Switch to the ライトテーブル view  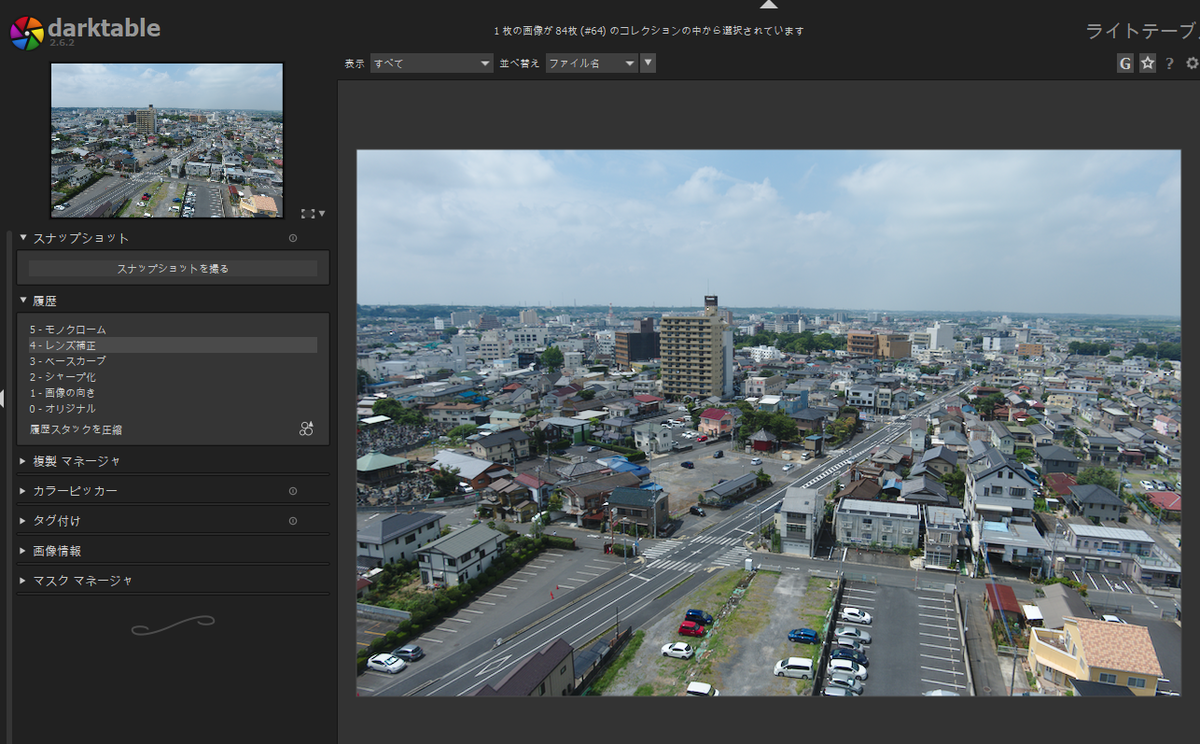(1143, 31)
